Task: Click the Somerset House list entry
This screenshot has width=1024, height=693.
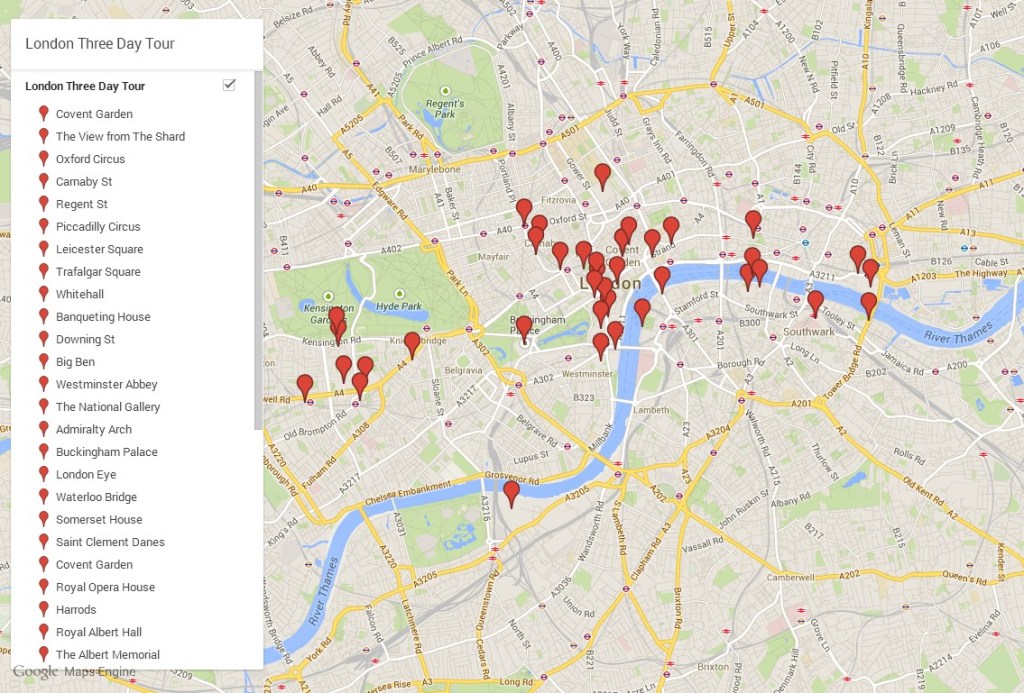Action: [99, 519]
